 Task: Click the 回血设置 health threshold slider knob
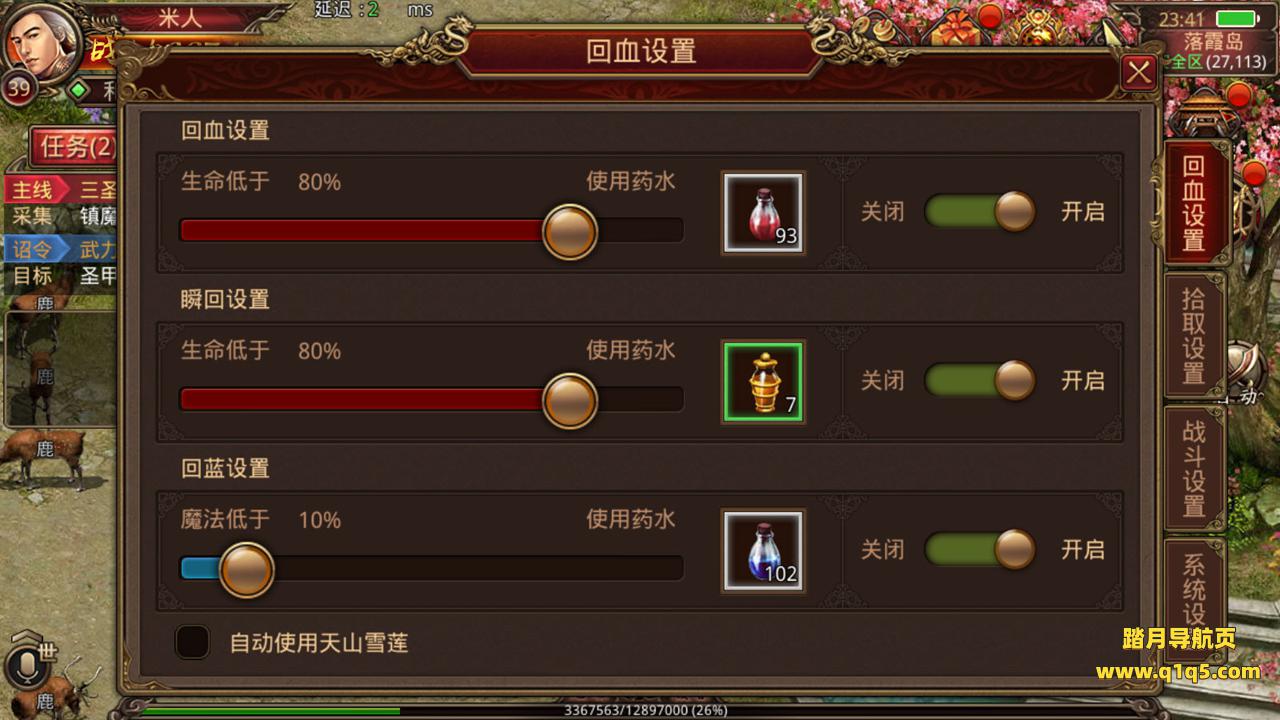[x=570, y=231]
